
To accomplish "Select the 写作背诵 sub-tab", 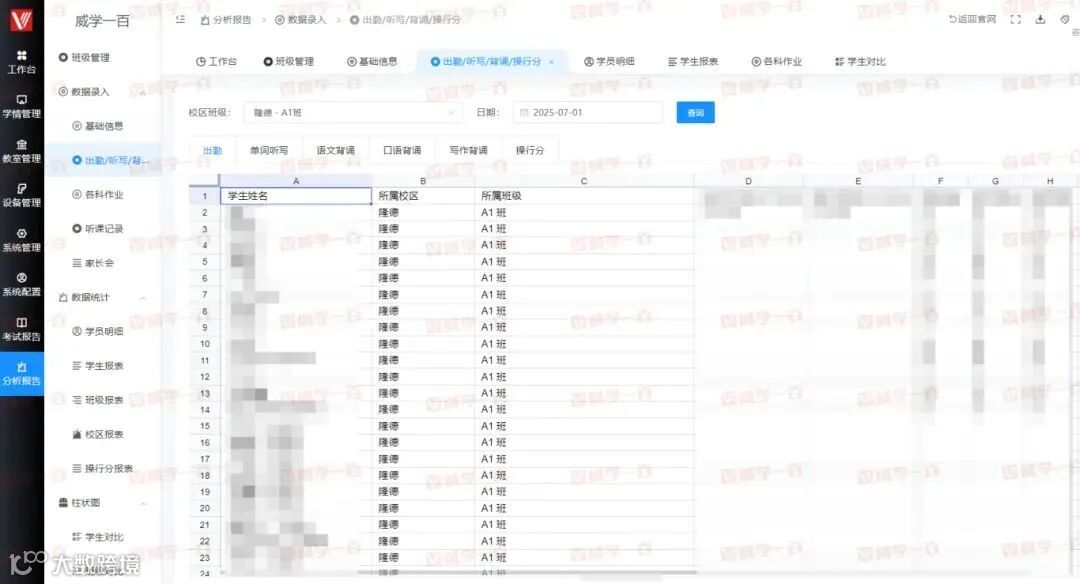I will pyautogui.click(x=468, y=150).
